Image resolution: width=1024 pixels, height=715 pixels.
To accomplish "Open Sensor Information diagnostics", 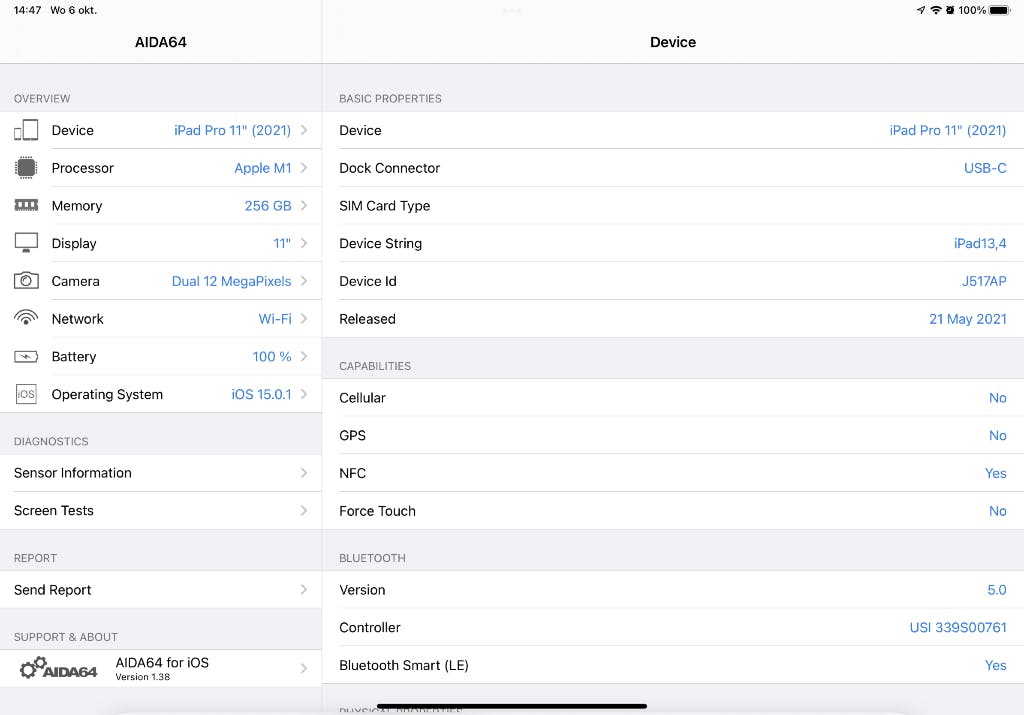I will coord(161,473).
